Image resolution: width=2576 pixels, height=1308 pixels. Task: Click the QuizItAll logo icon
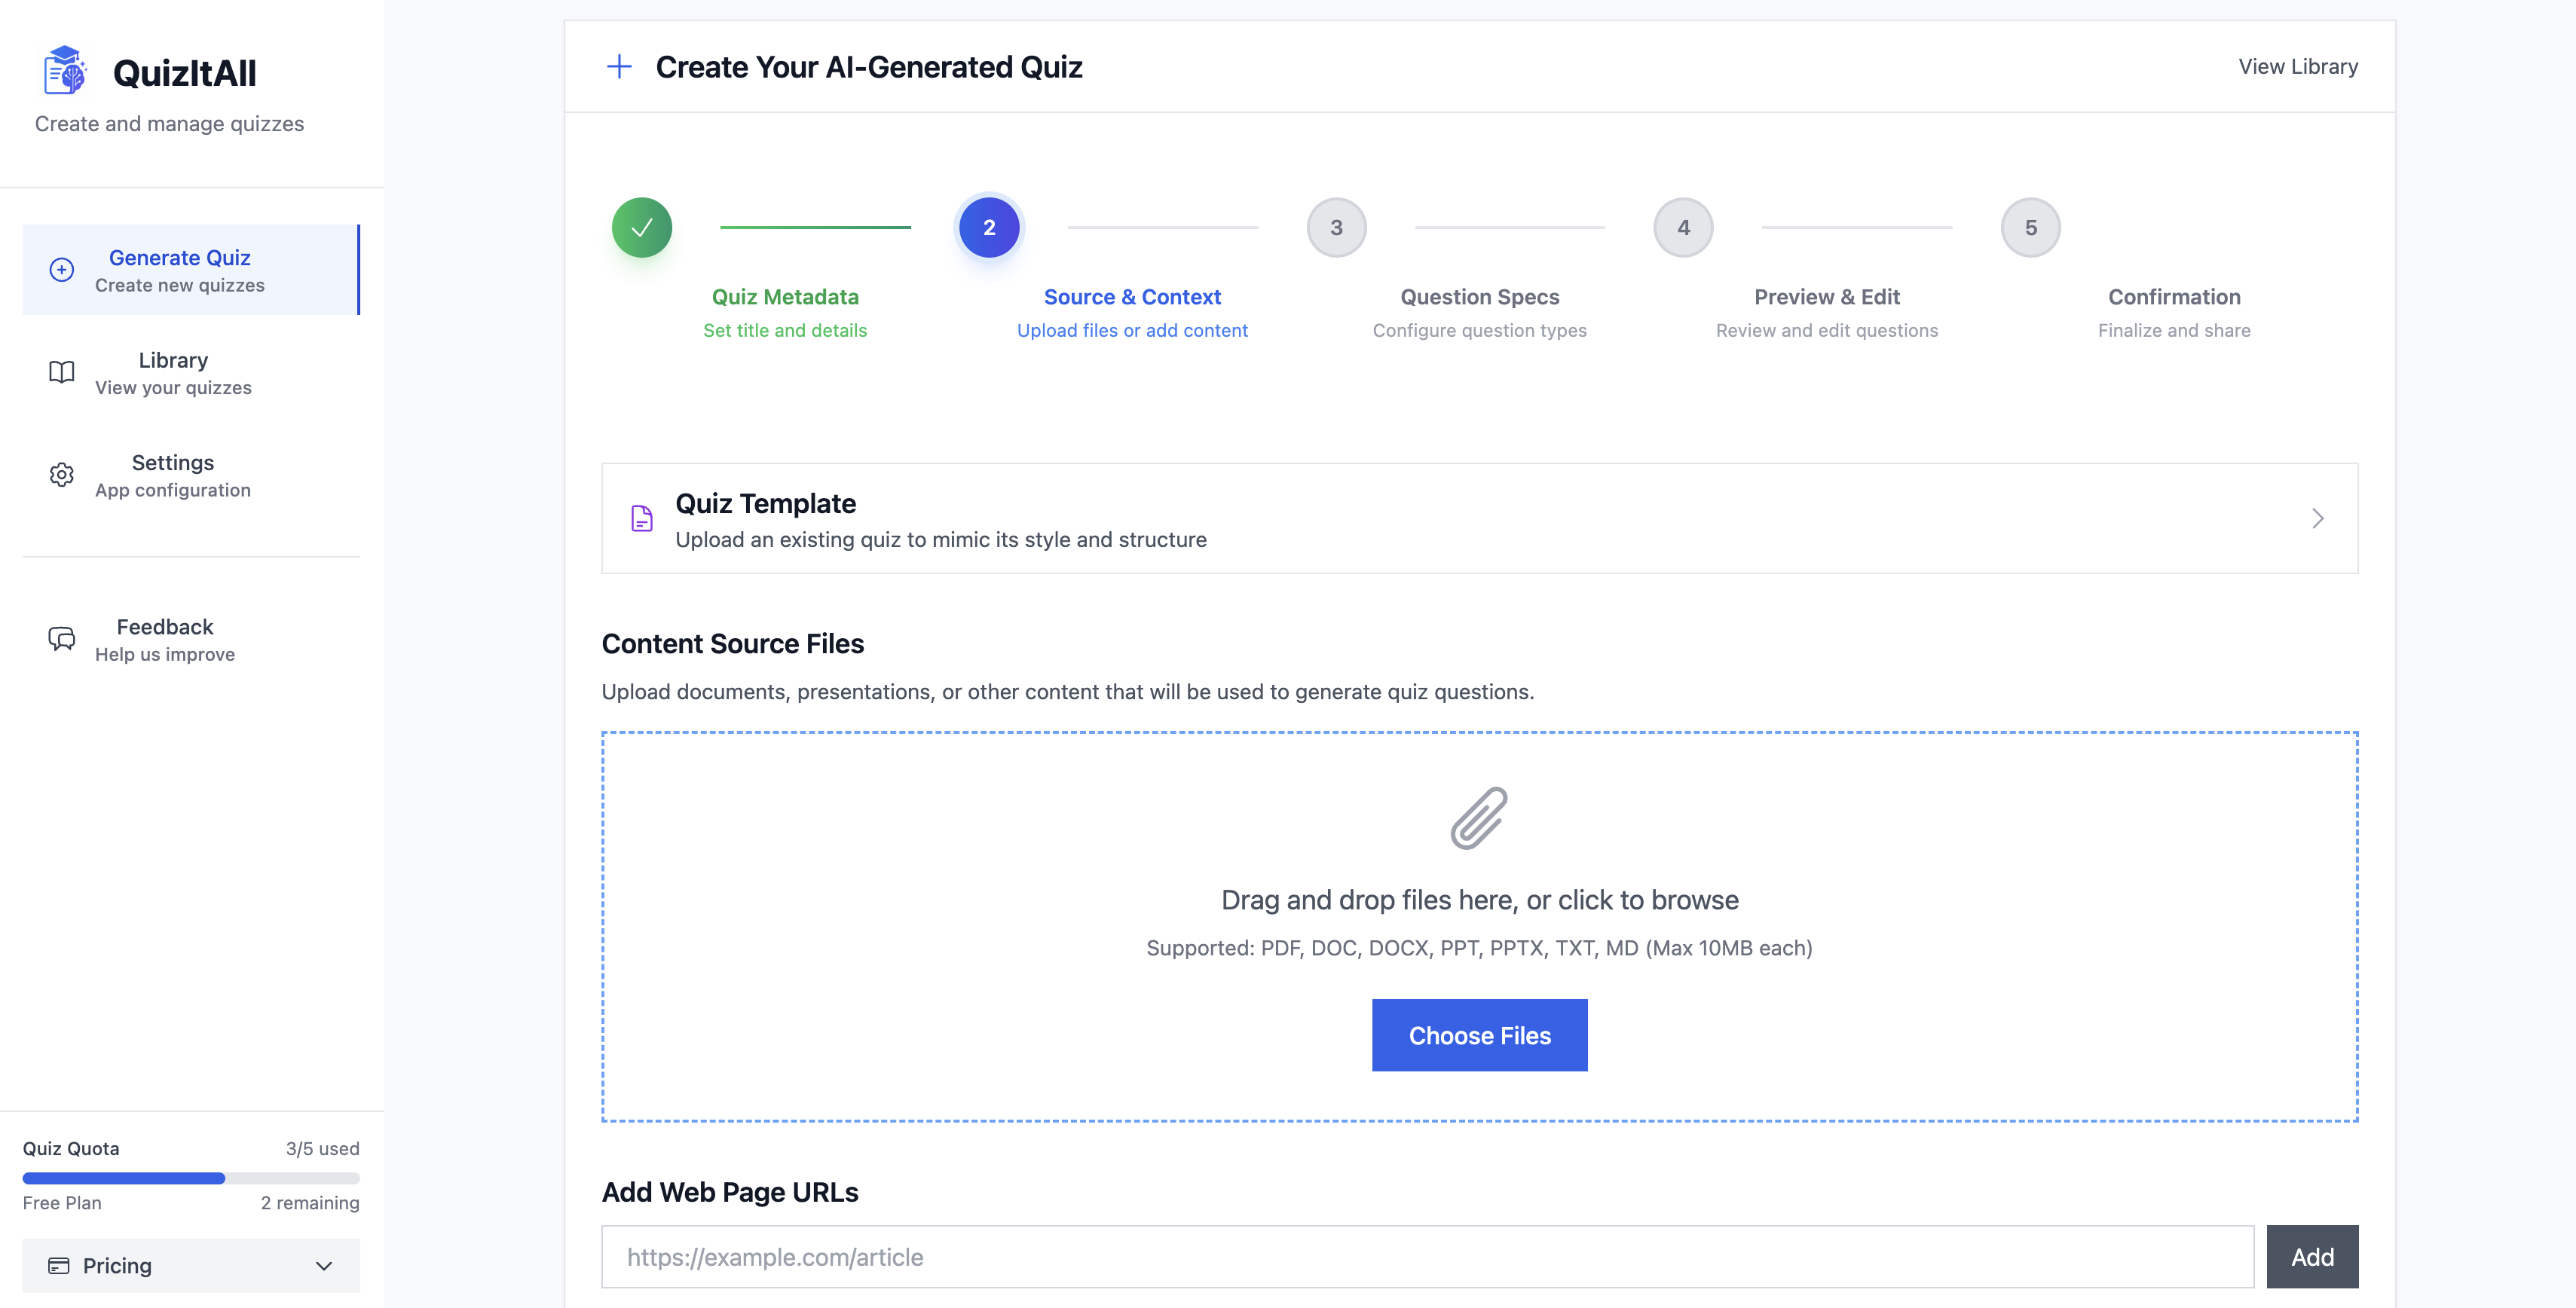(64, 71)
